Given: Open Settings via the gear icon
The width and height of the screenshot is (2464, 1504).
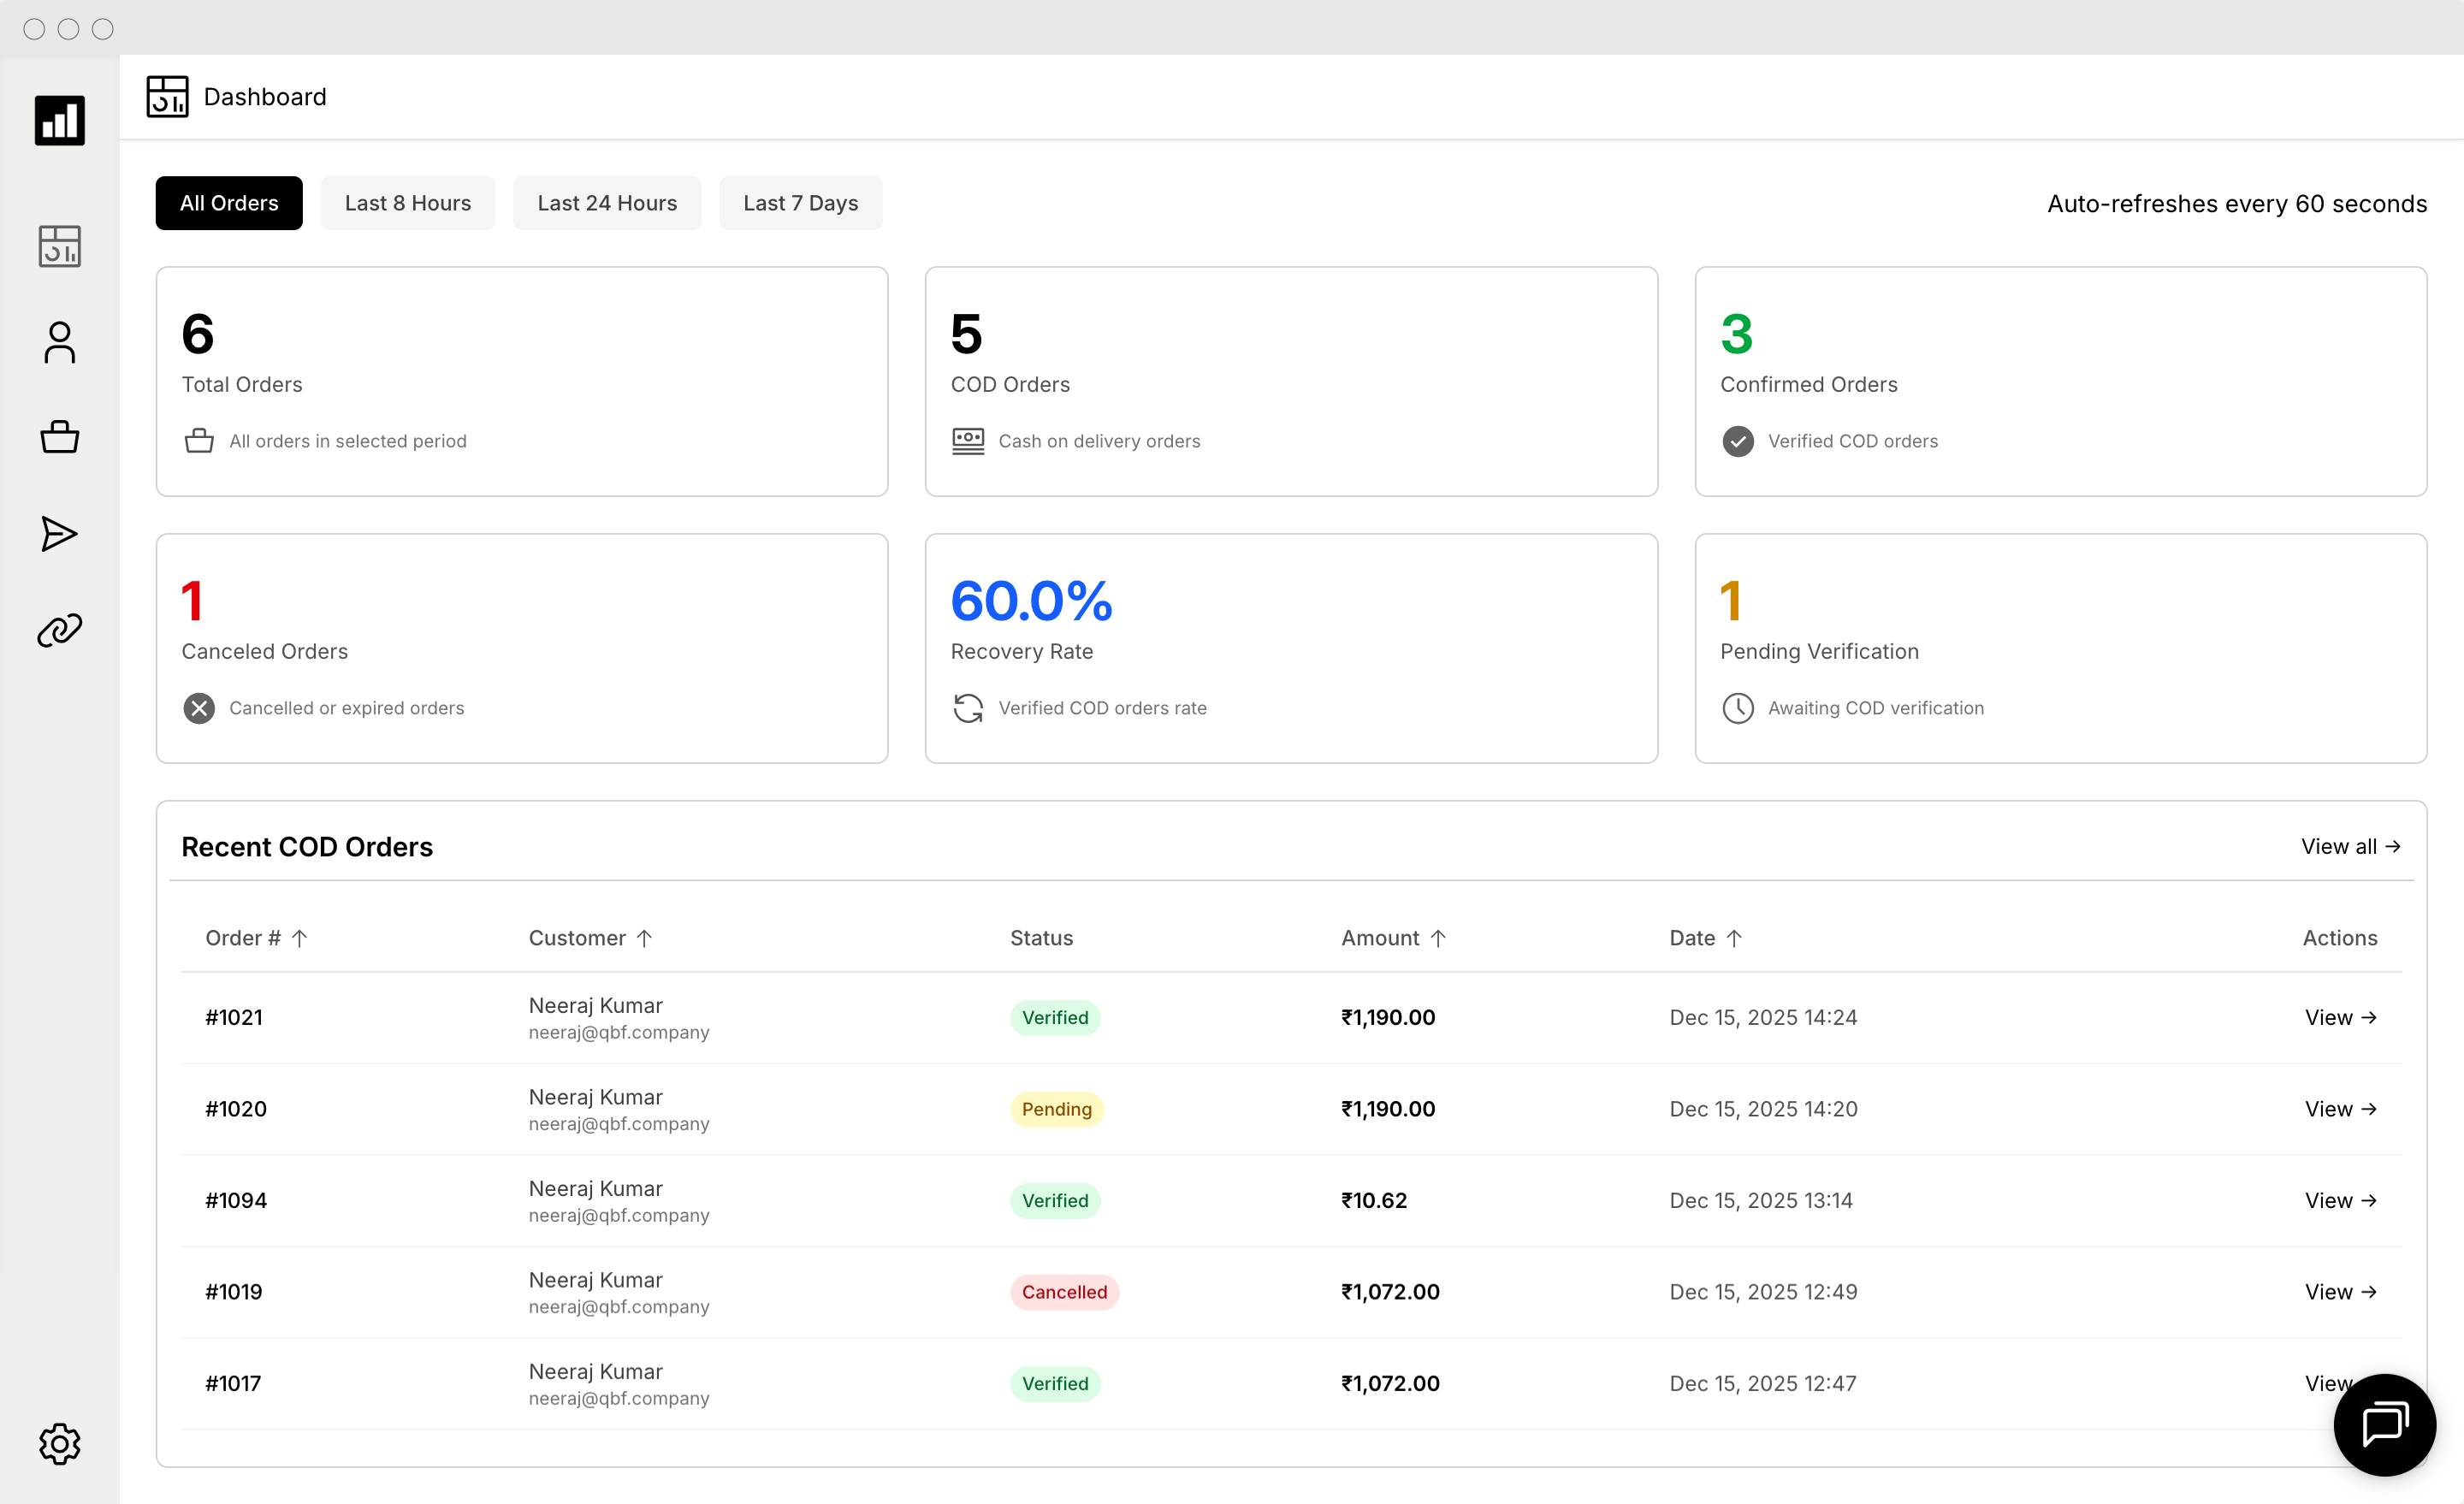Looking at the screenshot, I should (x=59, y=1444).
